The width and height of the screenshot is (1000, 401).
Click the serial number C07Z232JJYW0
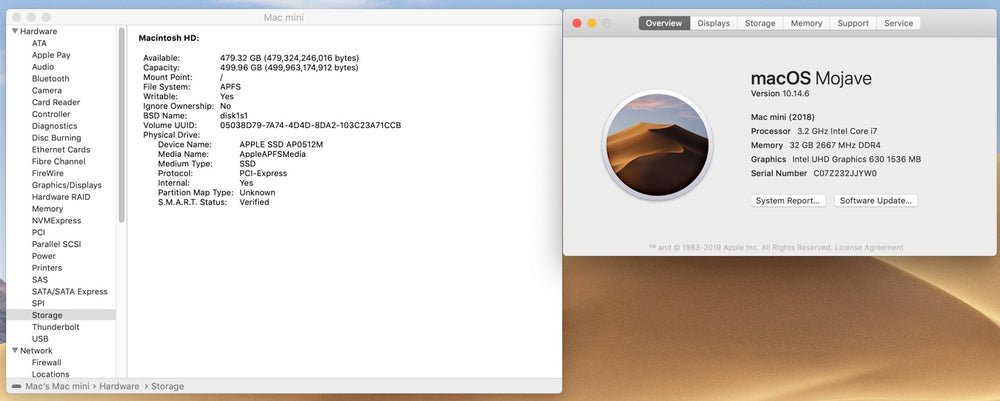tap(845, 173)
